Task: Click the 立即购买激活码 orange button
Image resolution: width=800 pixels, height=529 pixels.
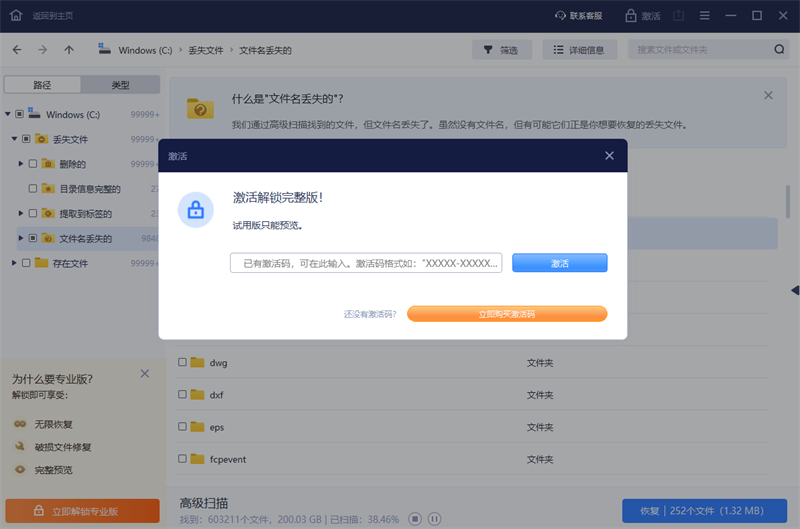Action: point(507,314)
